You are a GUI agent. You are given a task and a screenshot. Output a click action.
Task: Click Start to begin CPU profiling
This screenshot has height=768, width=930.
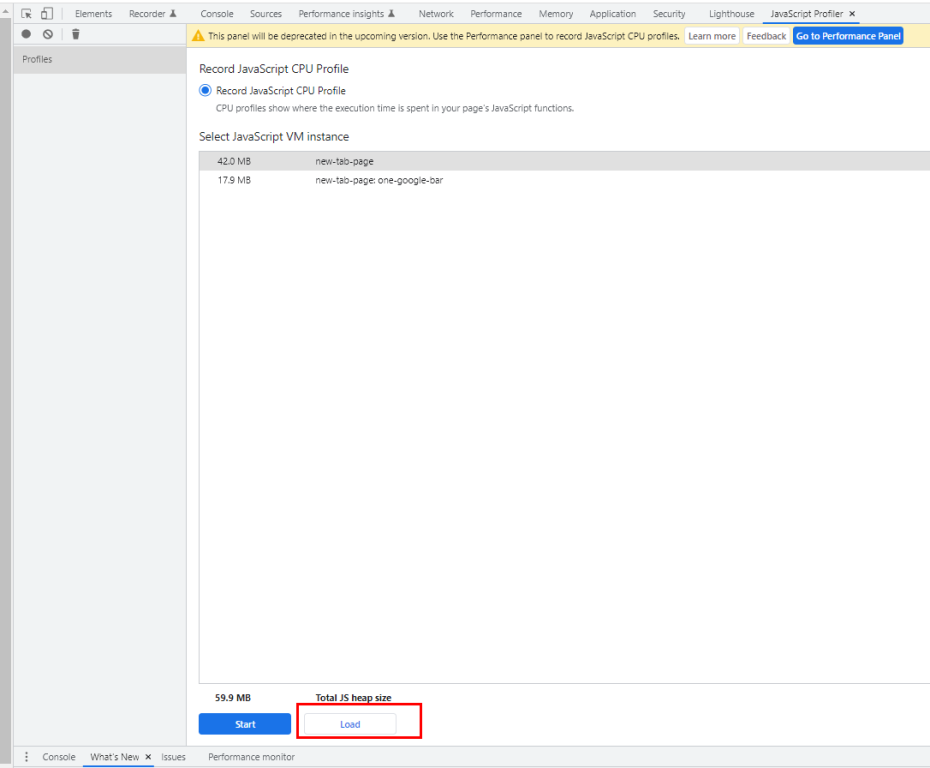click(x=244, y=723)
